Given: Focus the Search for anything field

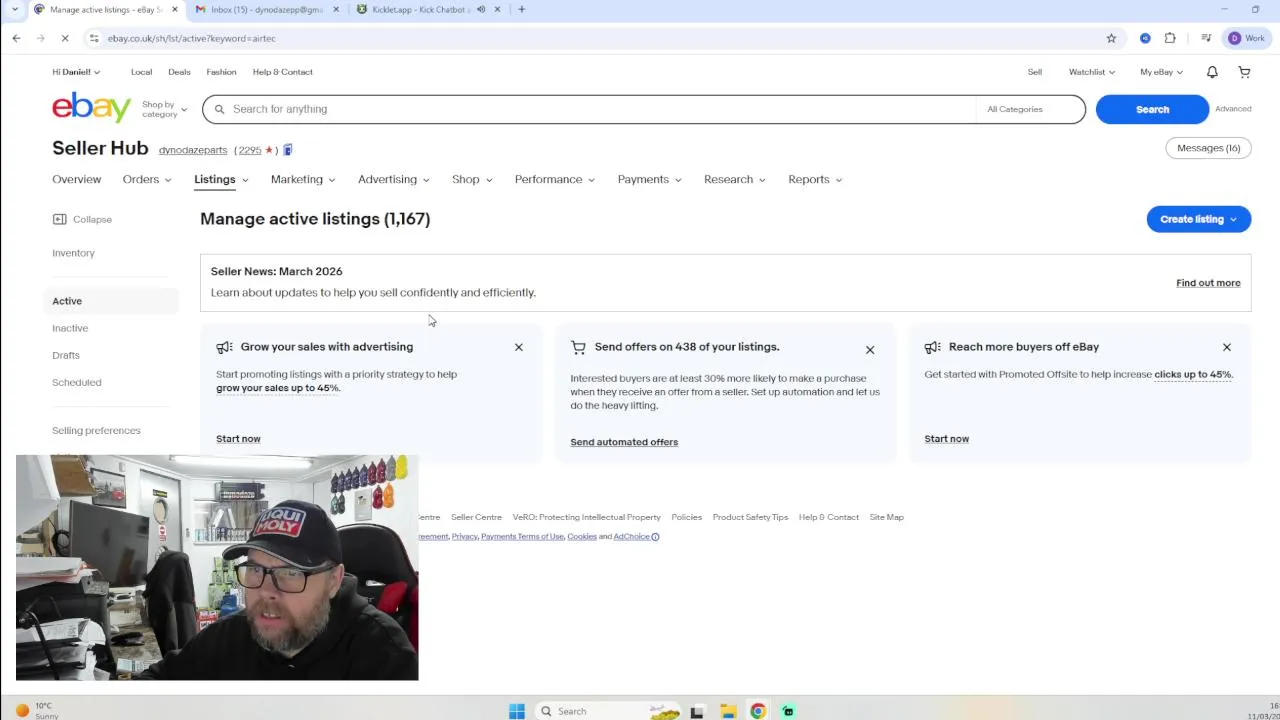Looking at the screenshot, I should click(590, 109).
